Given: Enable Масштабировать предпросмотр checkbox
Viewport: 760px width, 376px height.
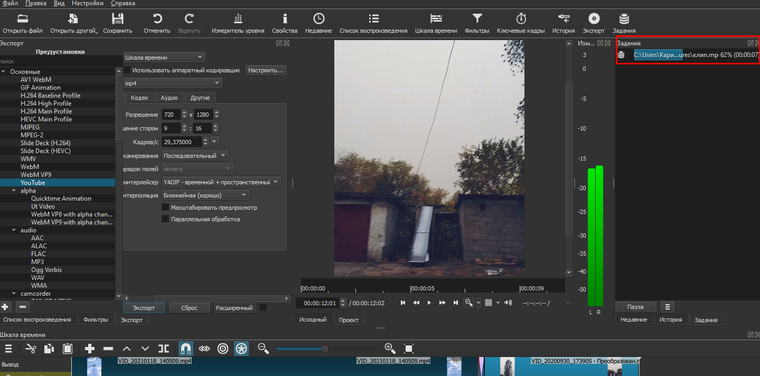Looking at the screenshot, I should coord(165,207).
